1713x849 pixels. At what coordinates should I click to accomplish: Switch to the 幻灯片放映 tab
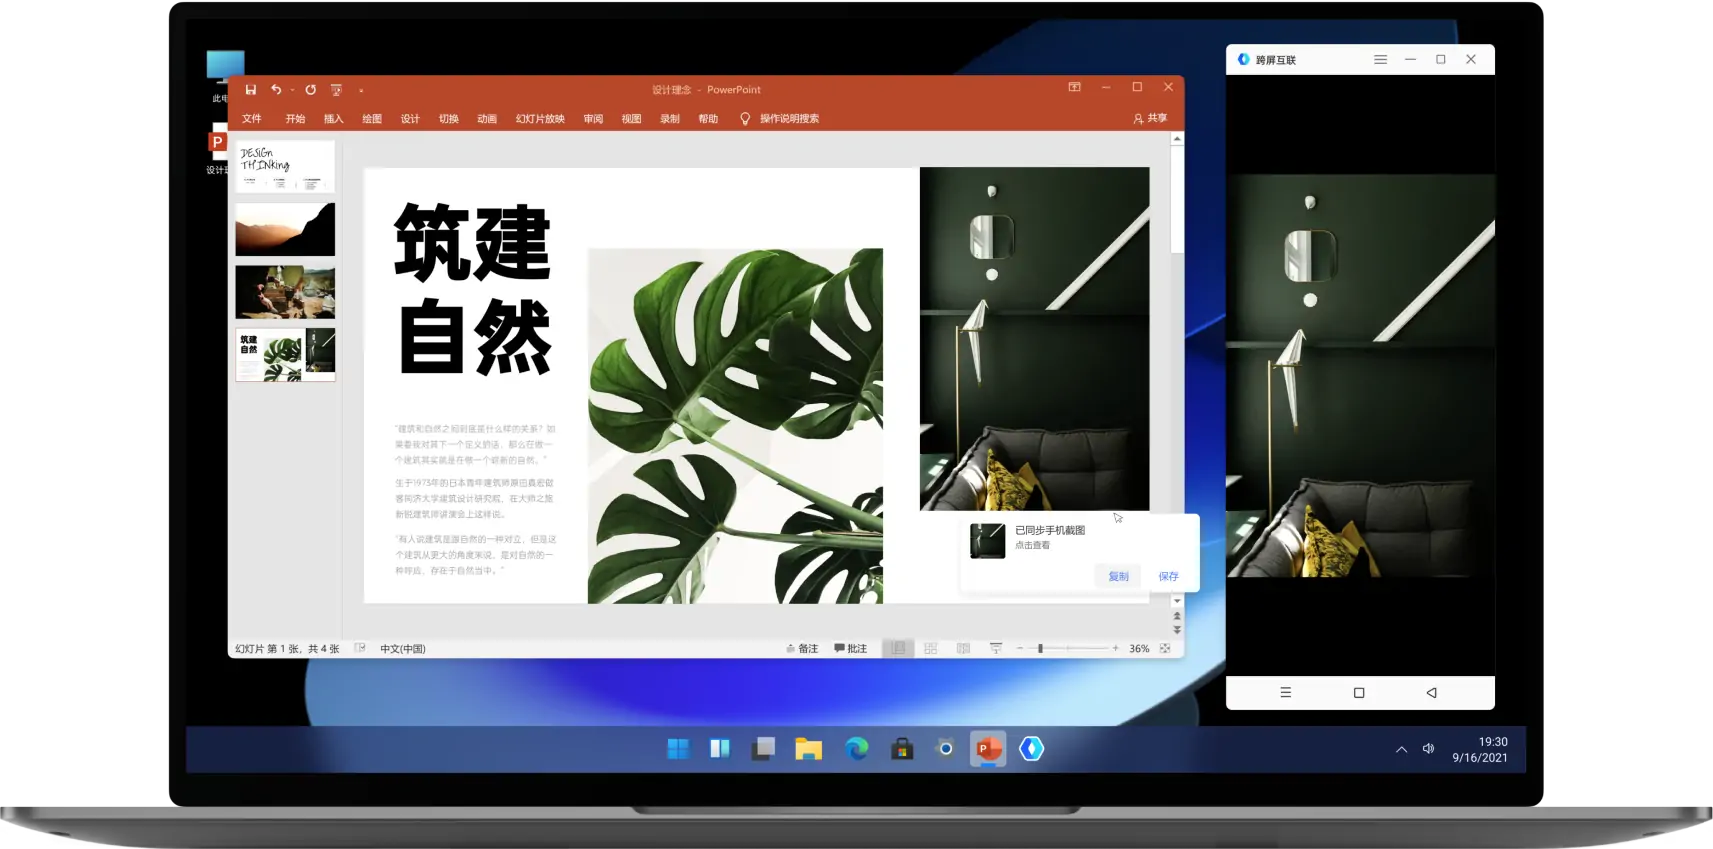540,119
